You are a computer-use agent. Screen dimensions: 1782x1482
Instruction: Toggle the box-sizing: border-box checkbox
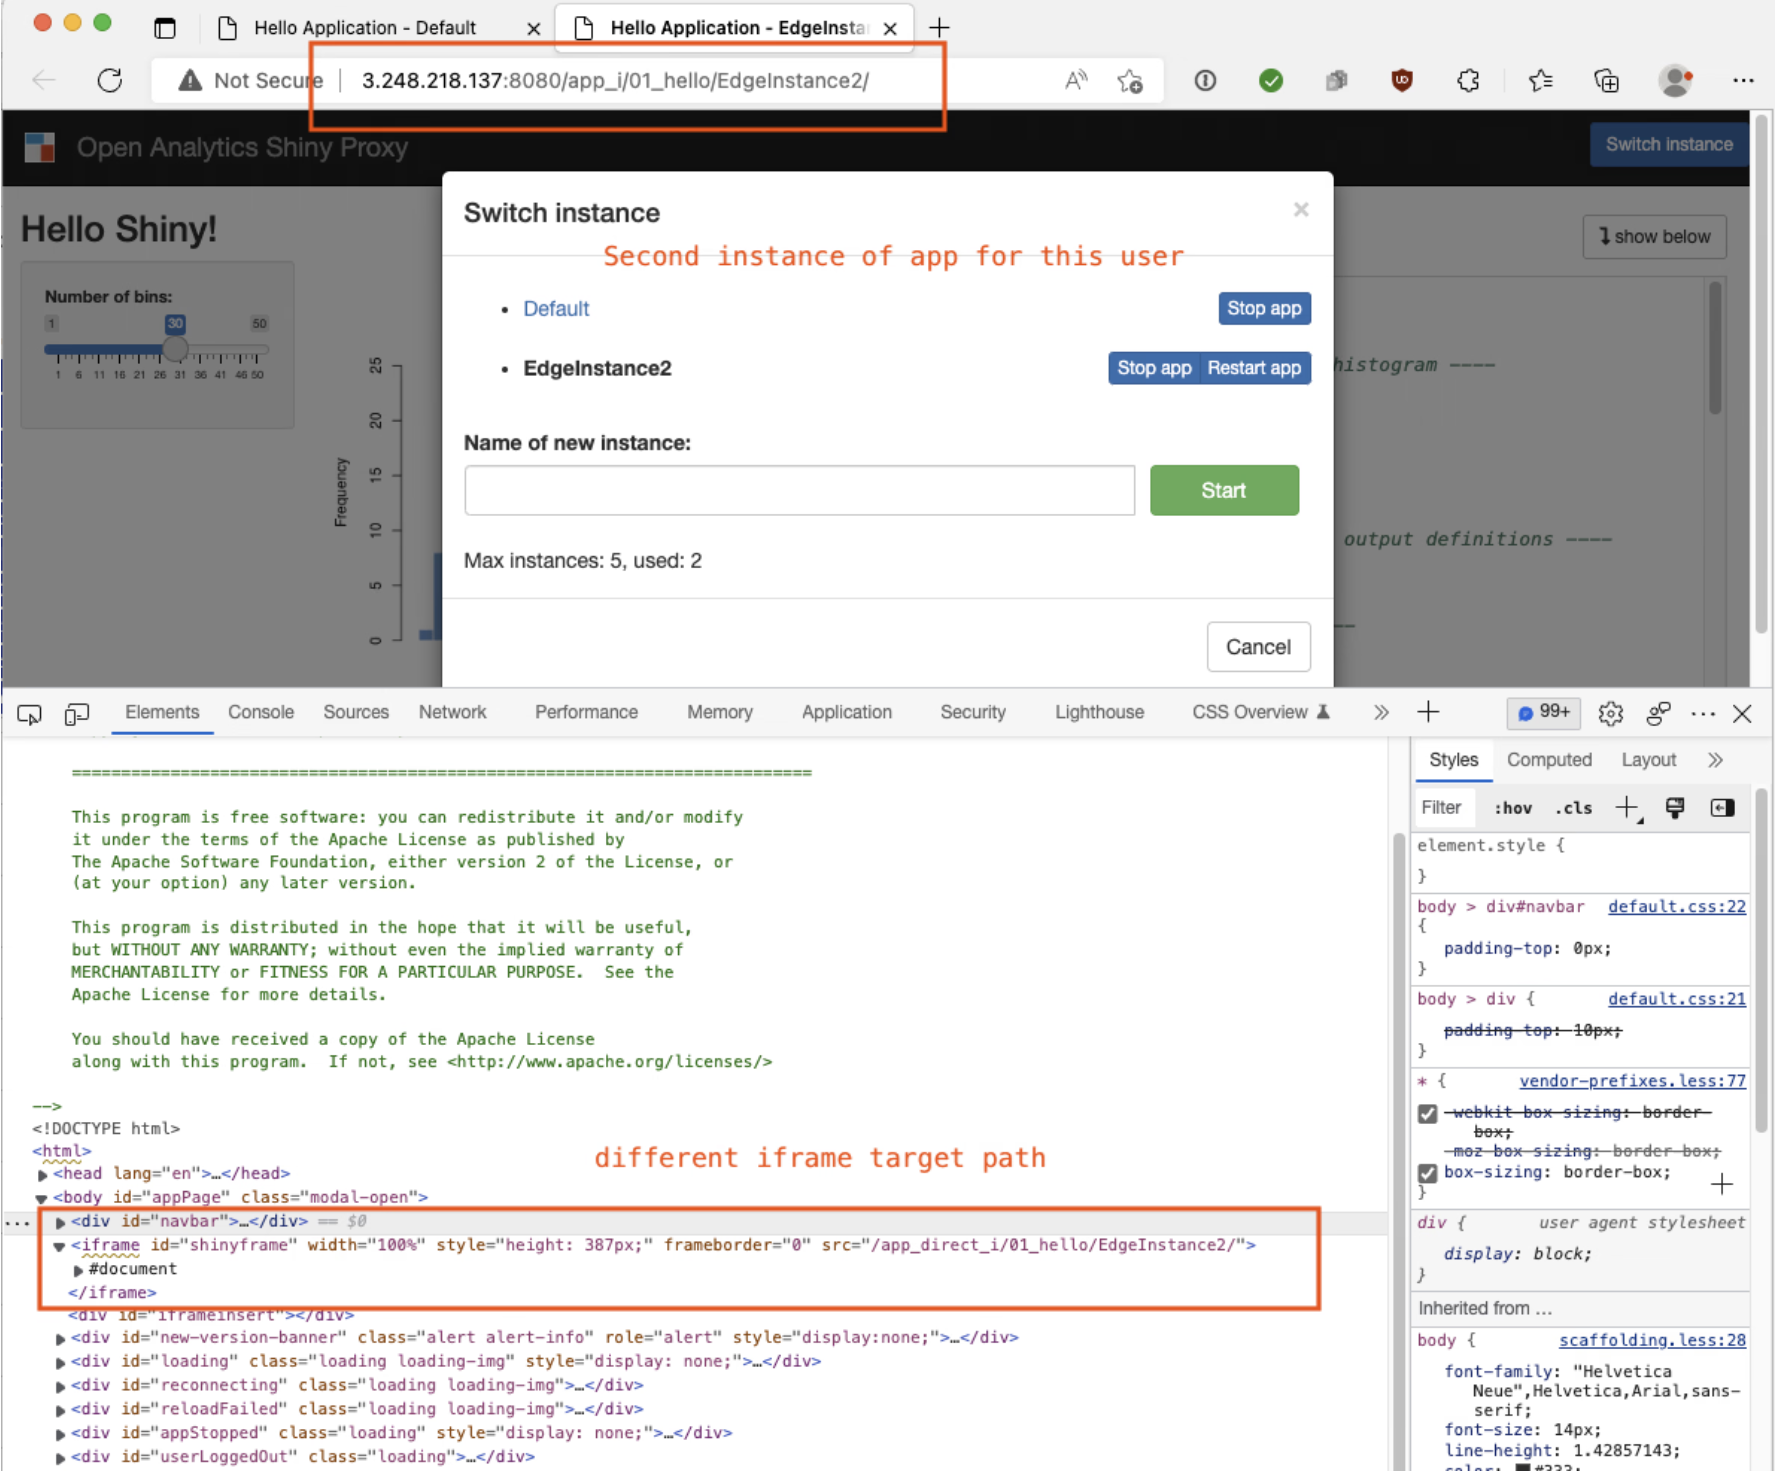pos(1428,1172)
